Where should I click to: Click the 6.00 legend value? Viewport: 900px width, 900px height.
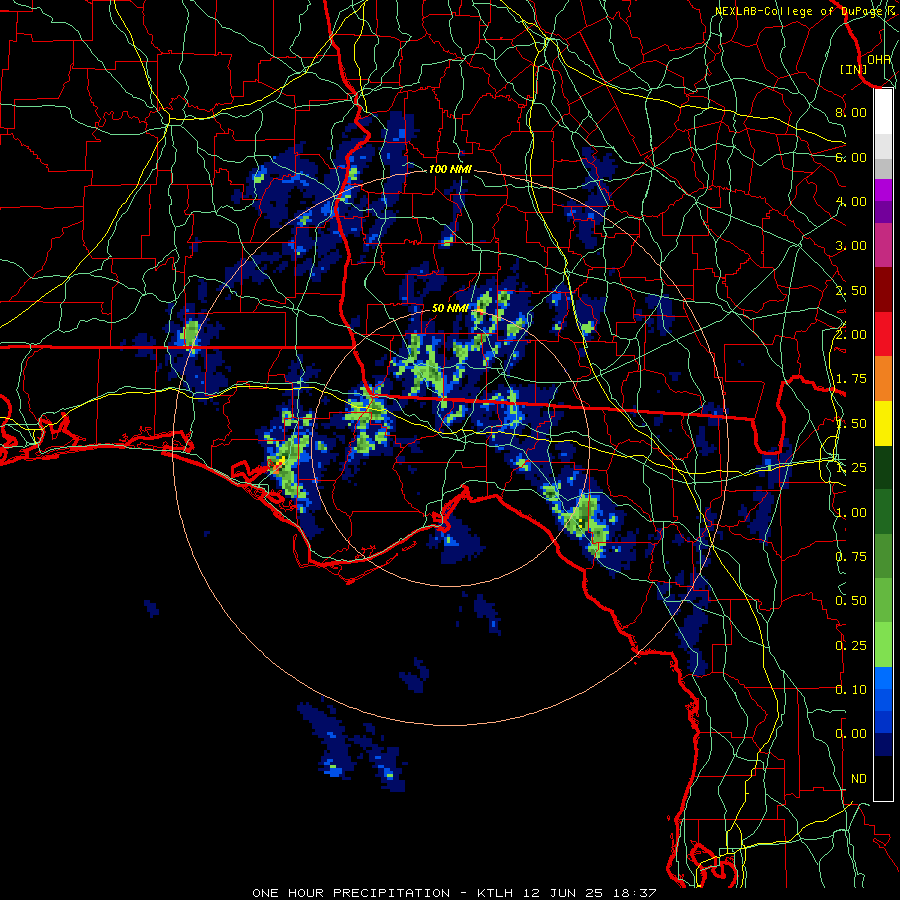(x=851, y=157)
